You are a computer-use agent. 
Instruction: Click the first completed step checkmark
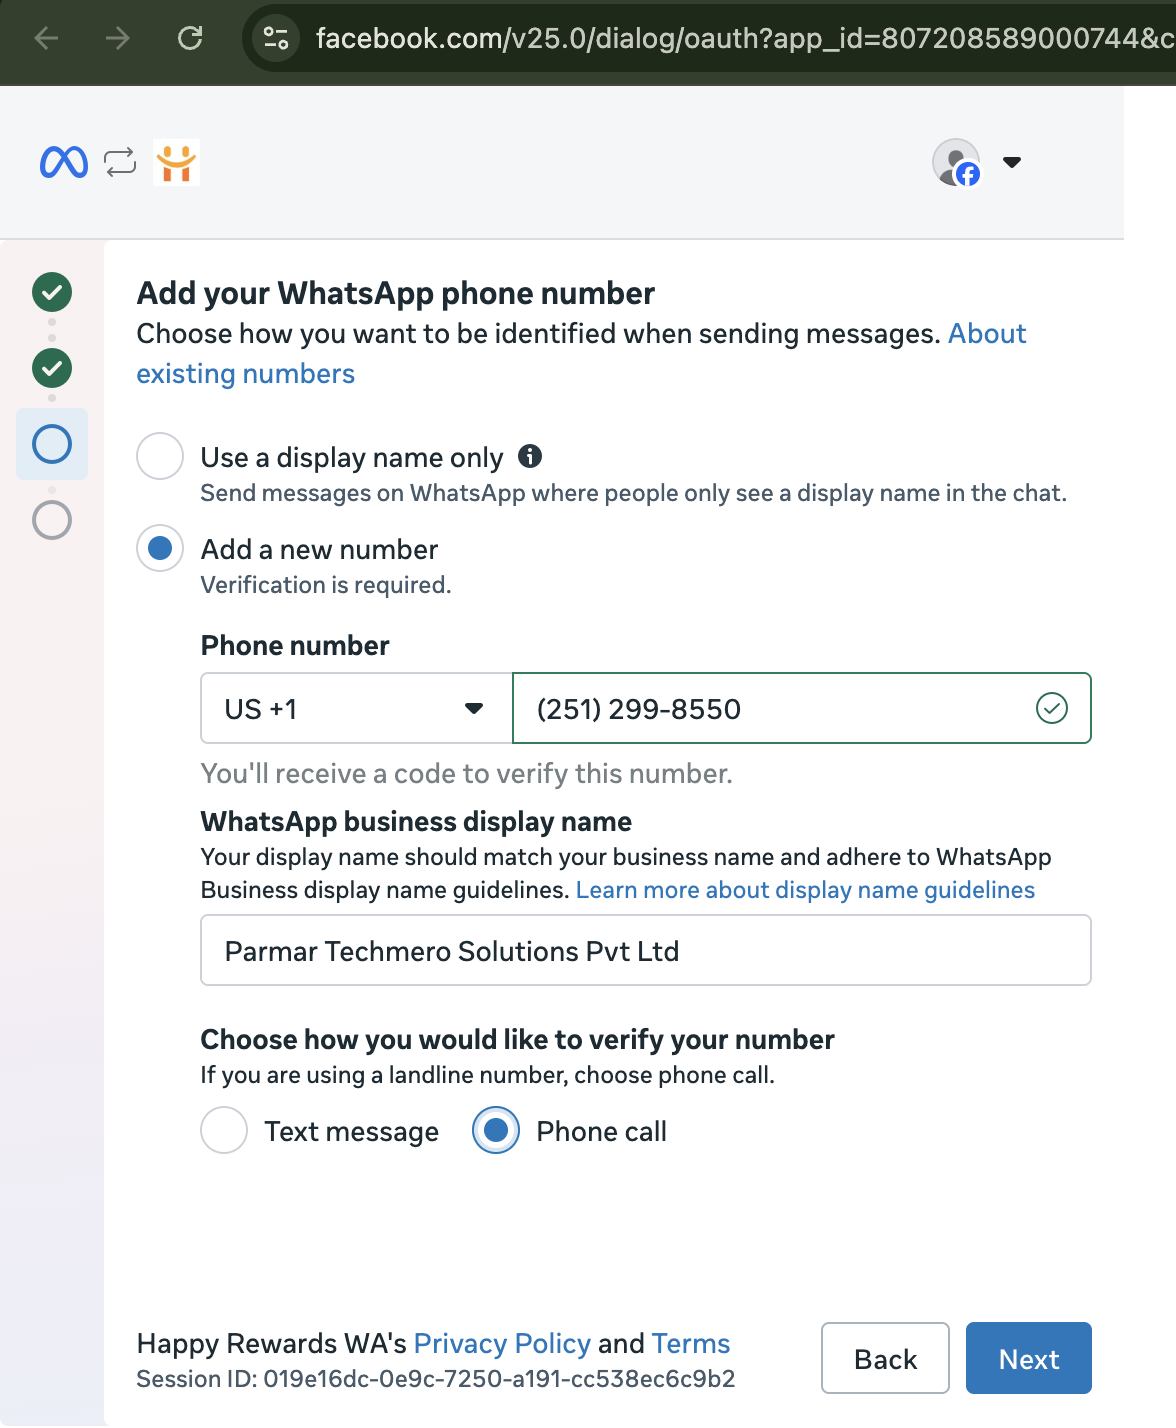click(x=52, y=292)
